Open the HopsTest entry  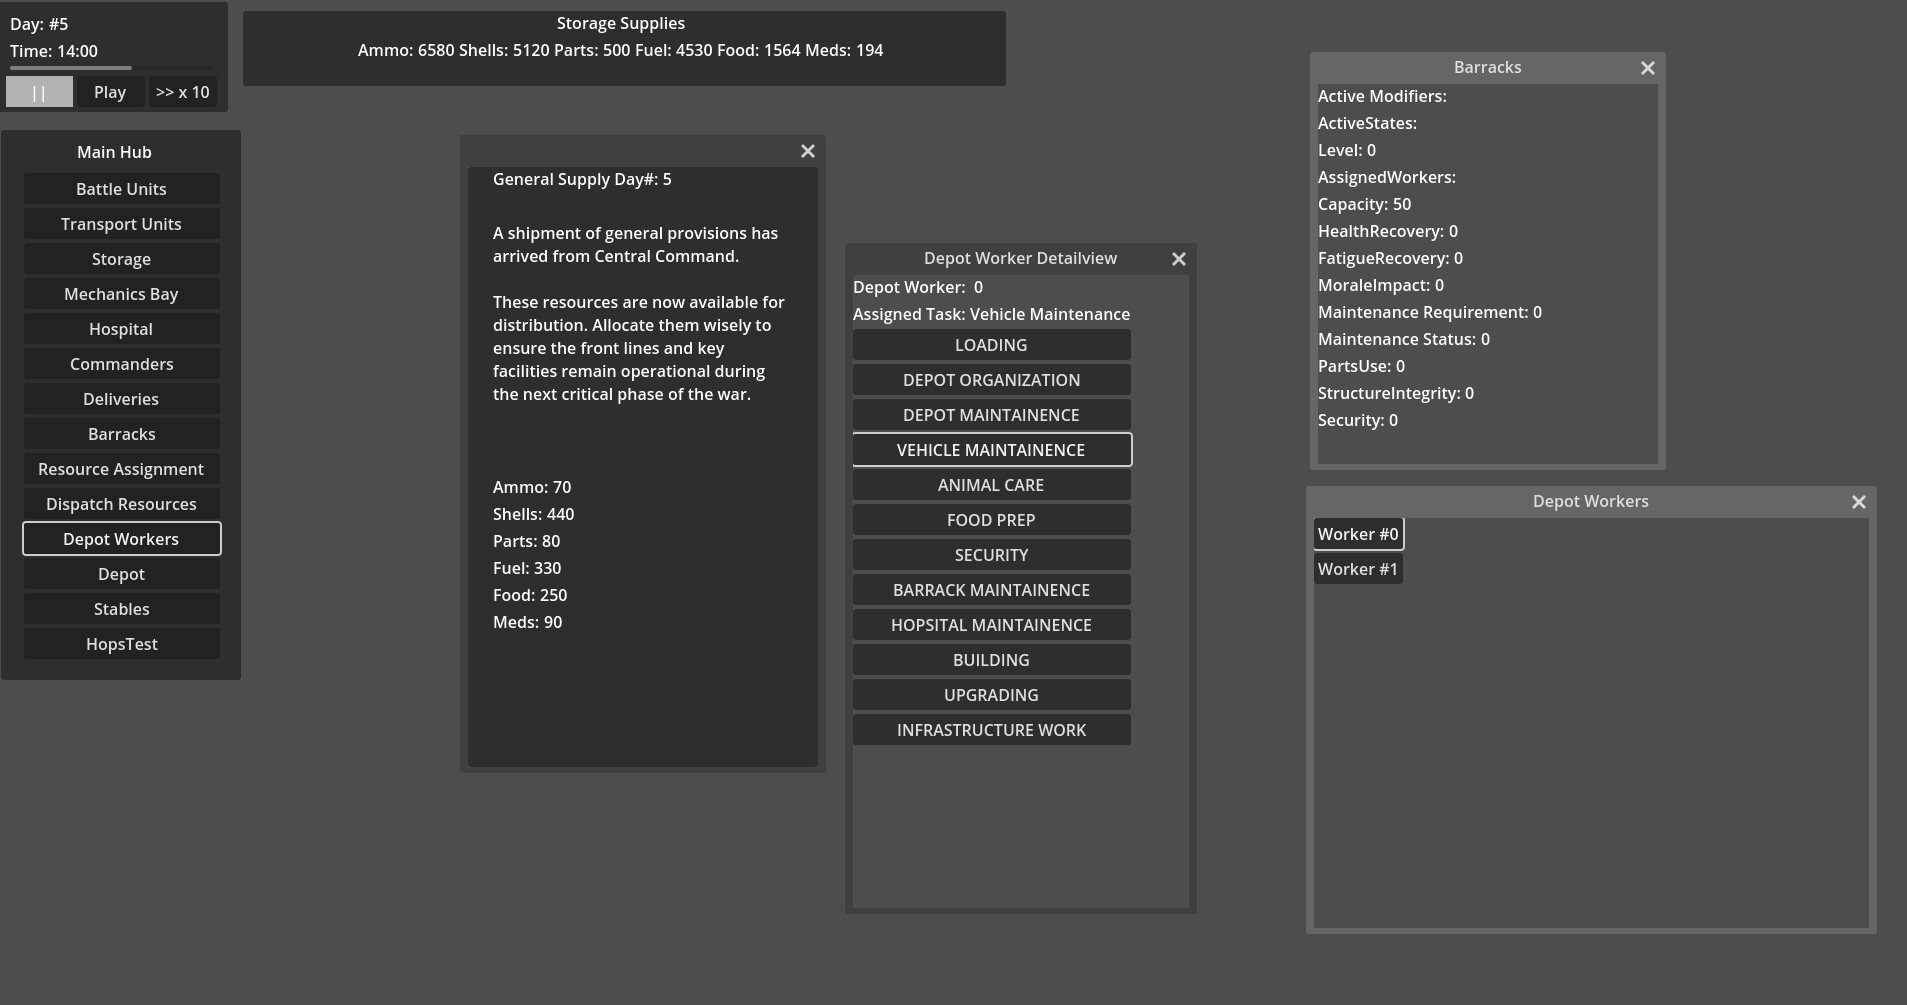(x=121, y=644)
